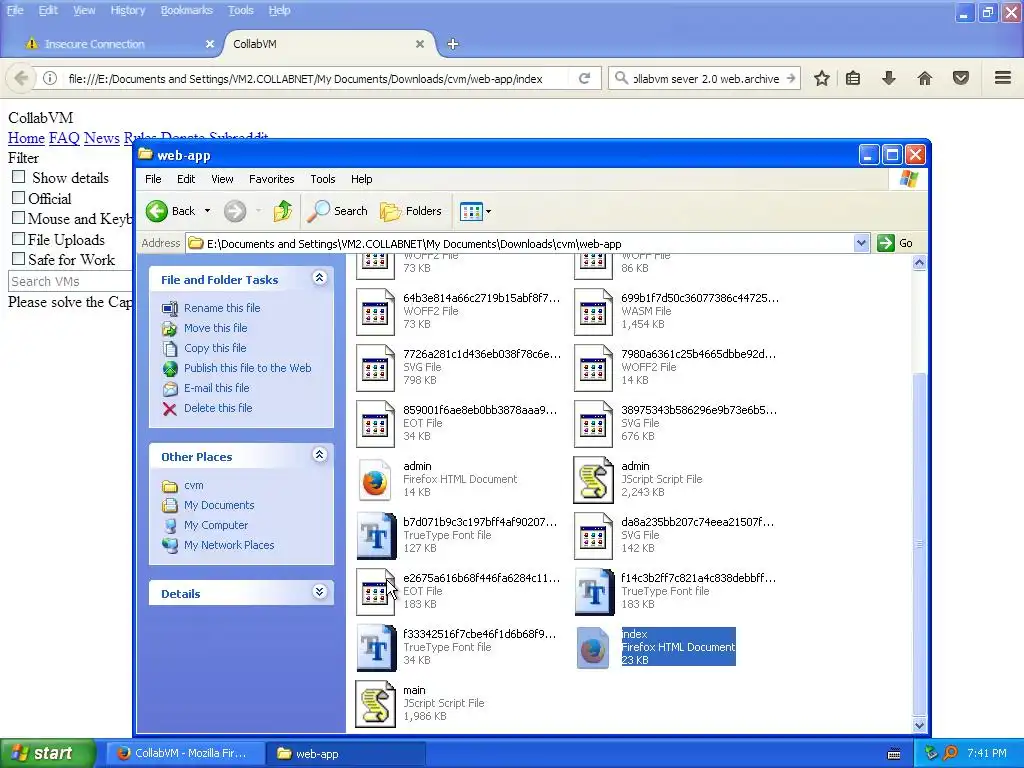Click Rename this file
The width and height of the screenshot is (1024, 768).
coord(222,308)
